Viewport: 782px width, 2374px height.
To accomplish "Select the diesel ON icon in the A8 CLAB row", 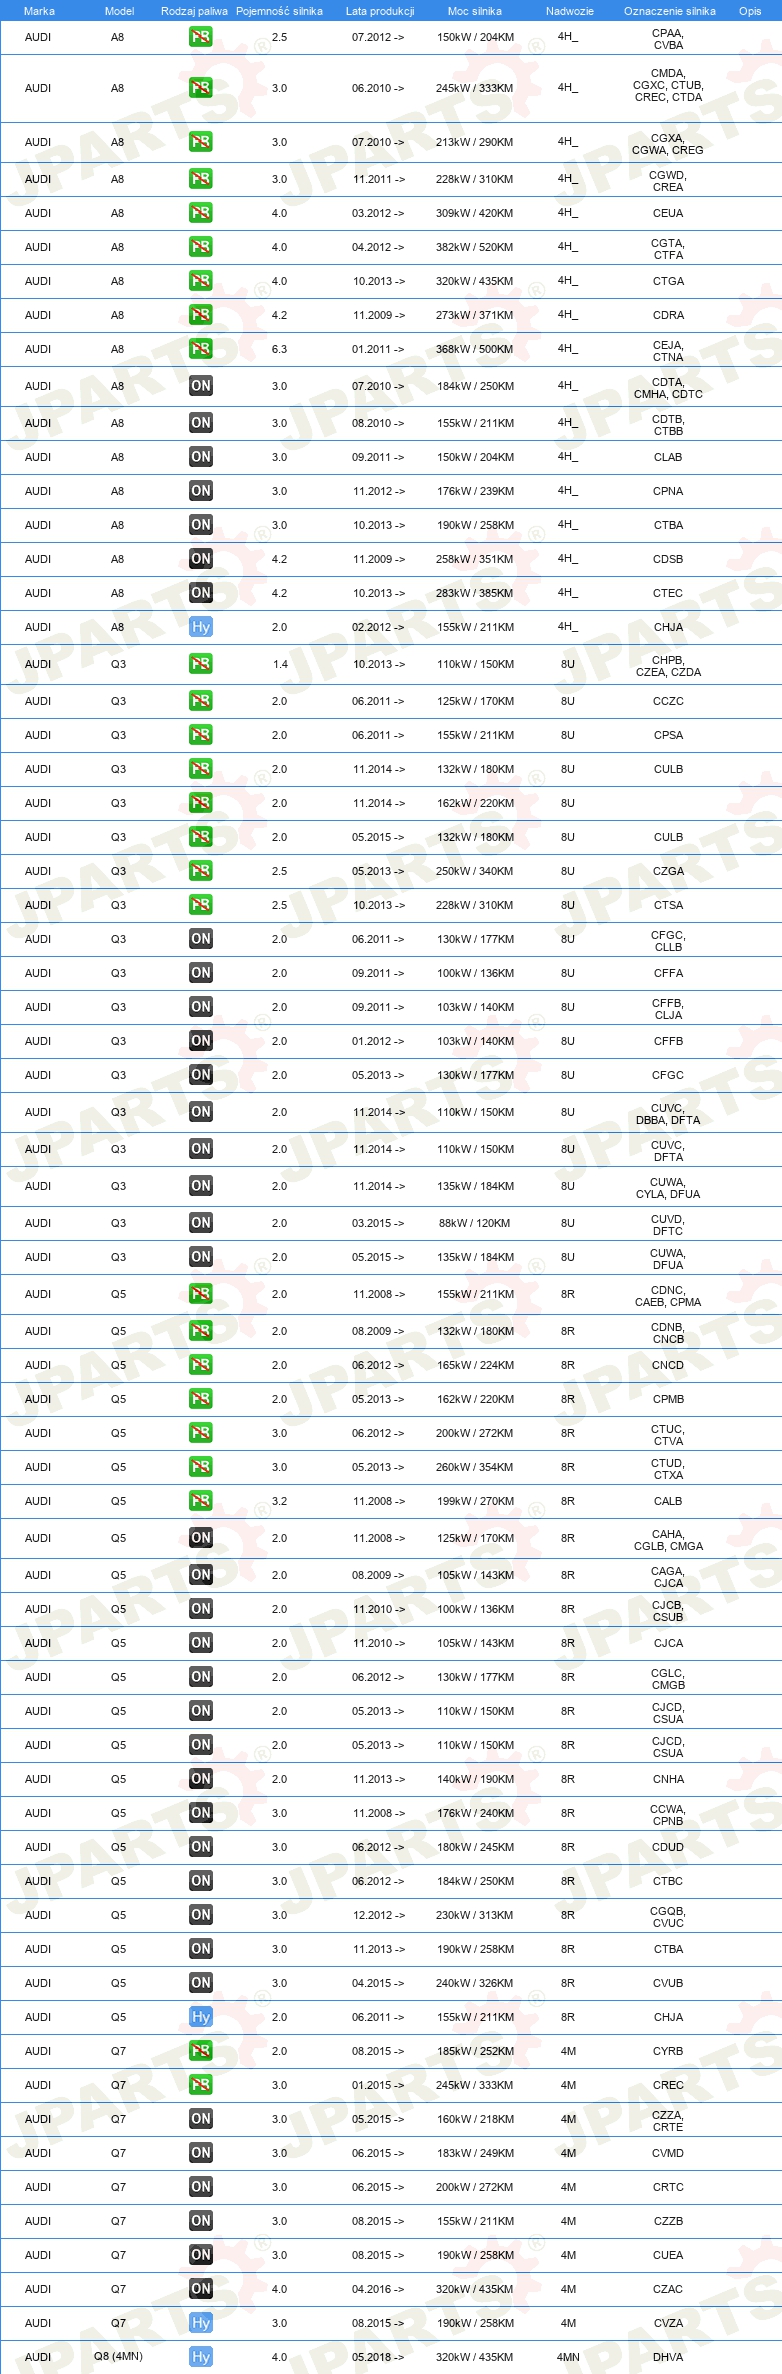I will click(x=201, y=457).
